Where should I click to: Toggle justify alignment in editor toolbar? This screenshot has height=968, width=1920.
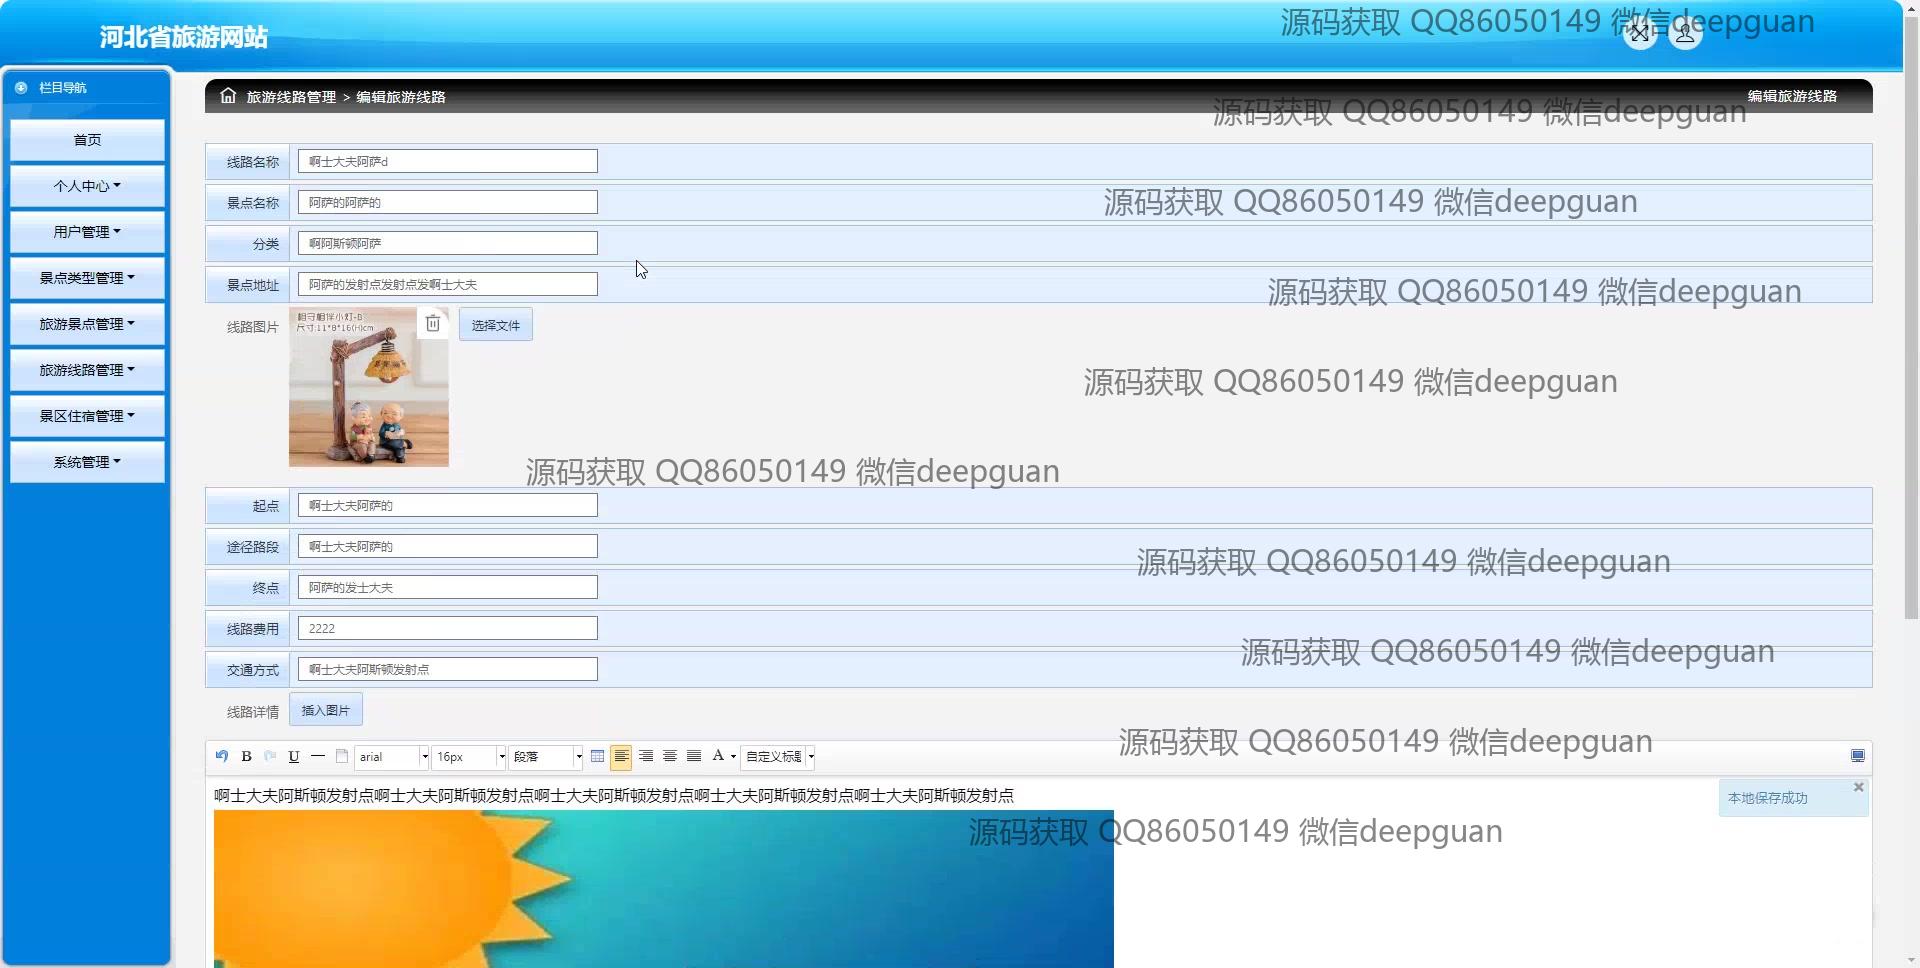click(694, 756)
